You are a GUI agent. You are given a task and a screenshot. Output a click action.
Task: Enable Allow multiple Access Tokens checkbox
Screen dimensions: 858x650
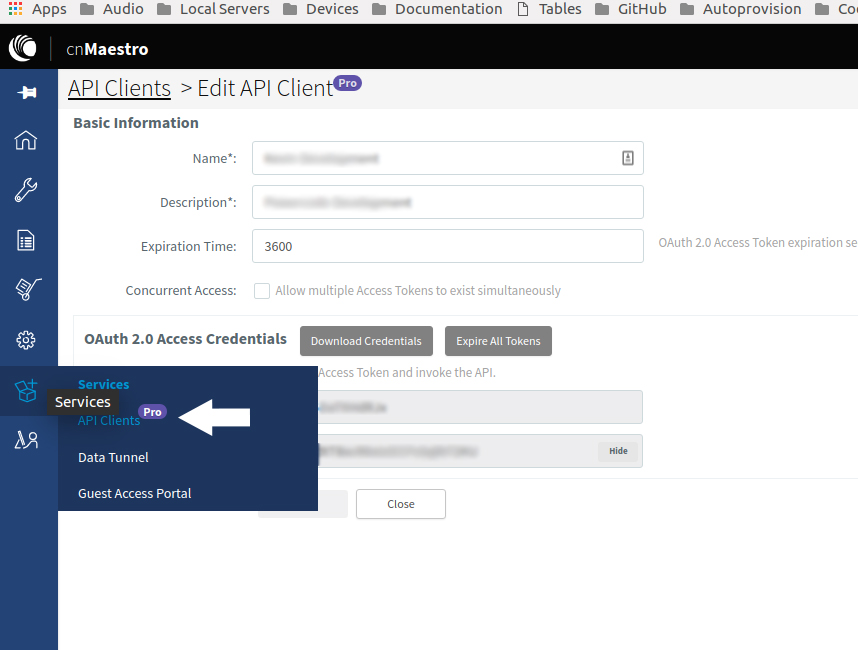click(x=262, y=291)
